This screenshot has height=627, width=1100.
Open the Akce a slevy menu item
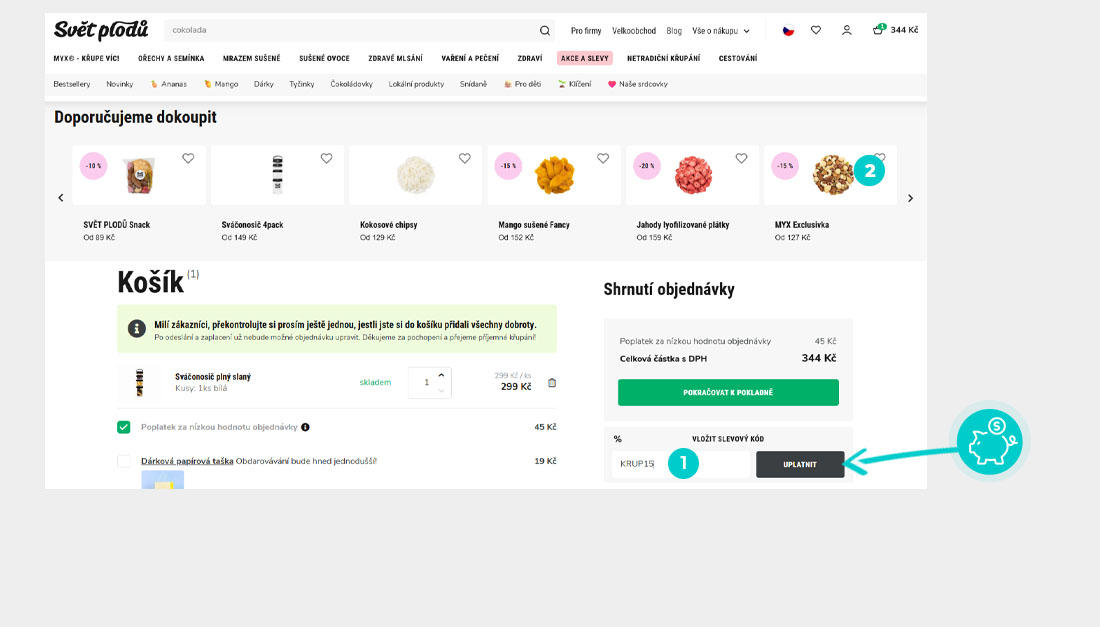(584, 58)
